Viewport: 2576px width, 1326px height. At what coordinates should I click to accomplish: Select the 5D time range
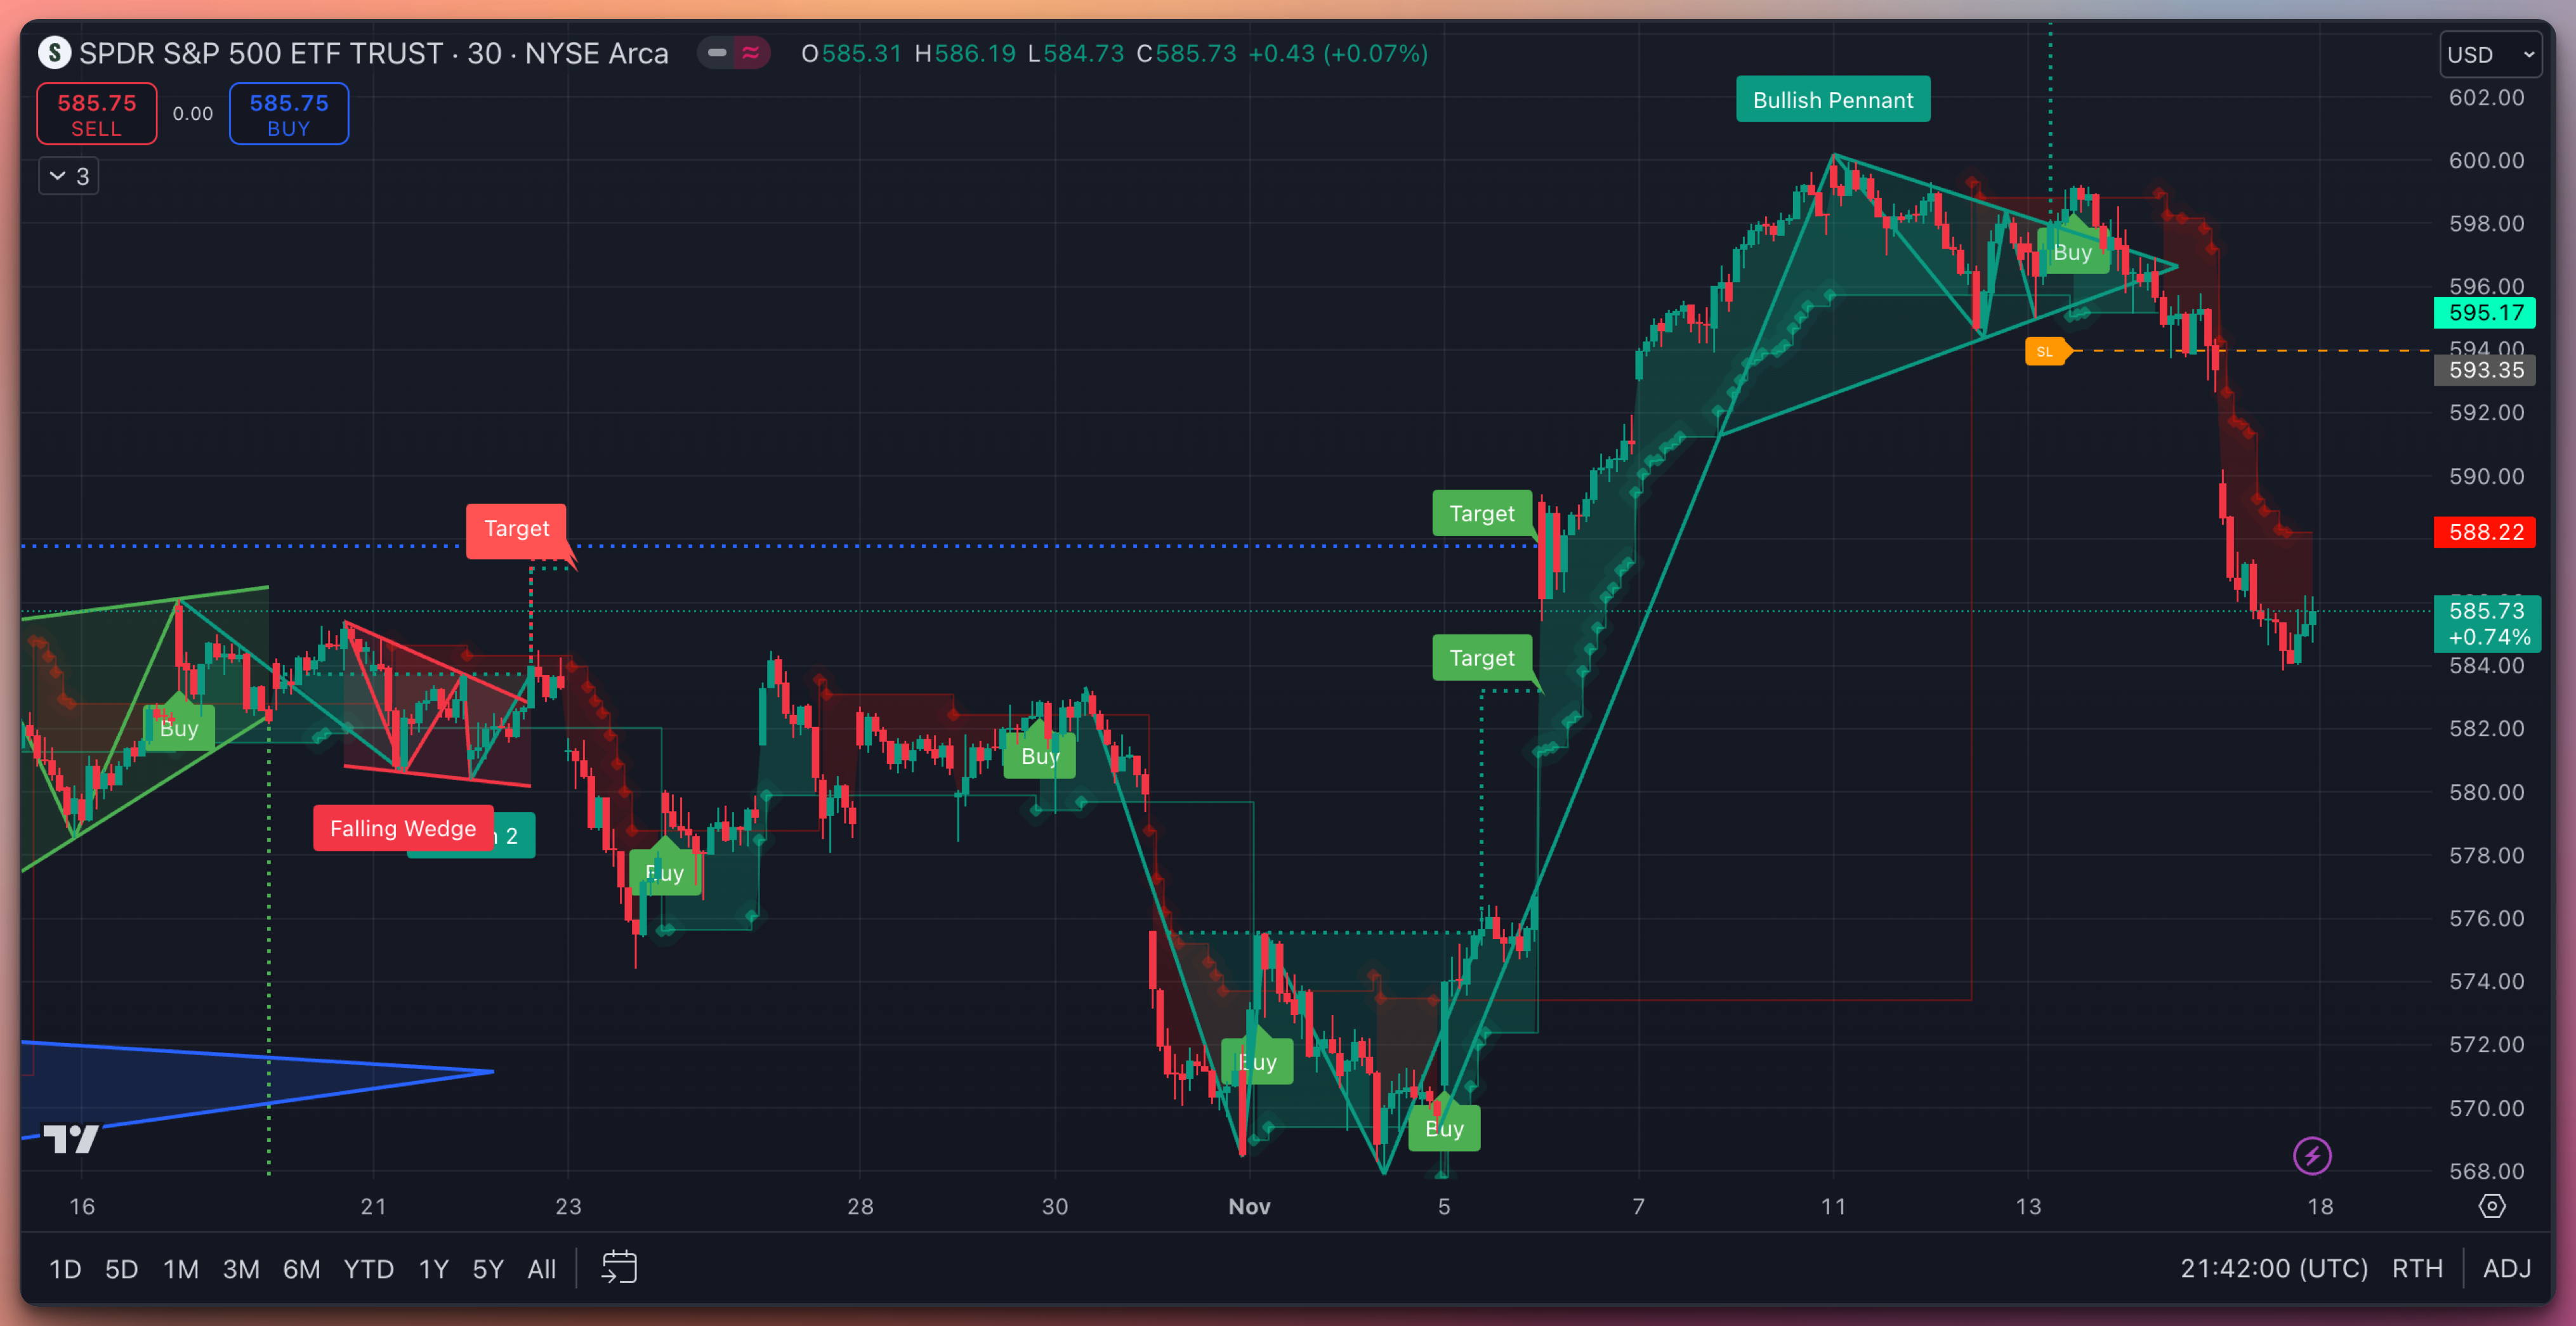[x=121, y=1269]
